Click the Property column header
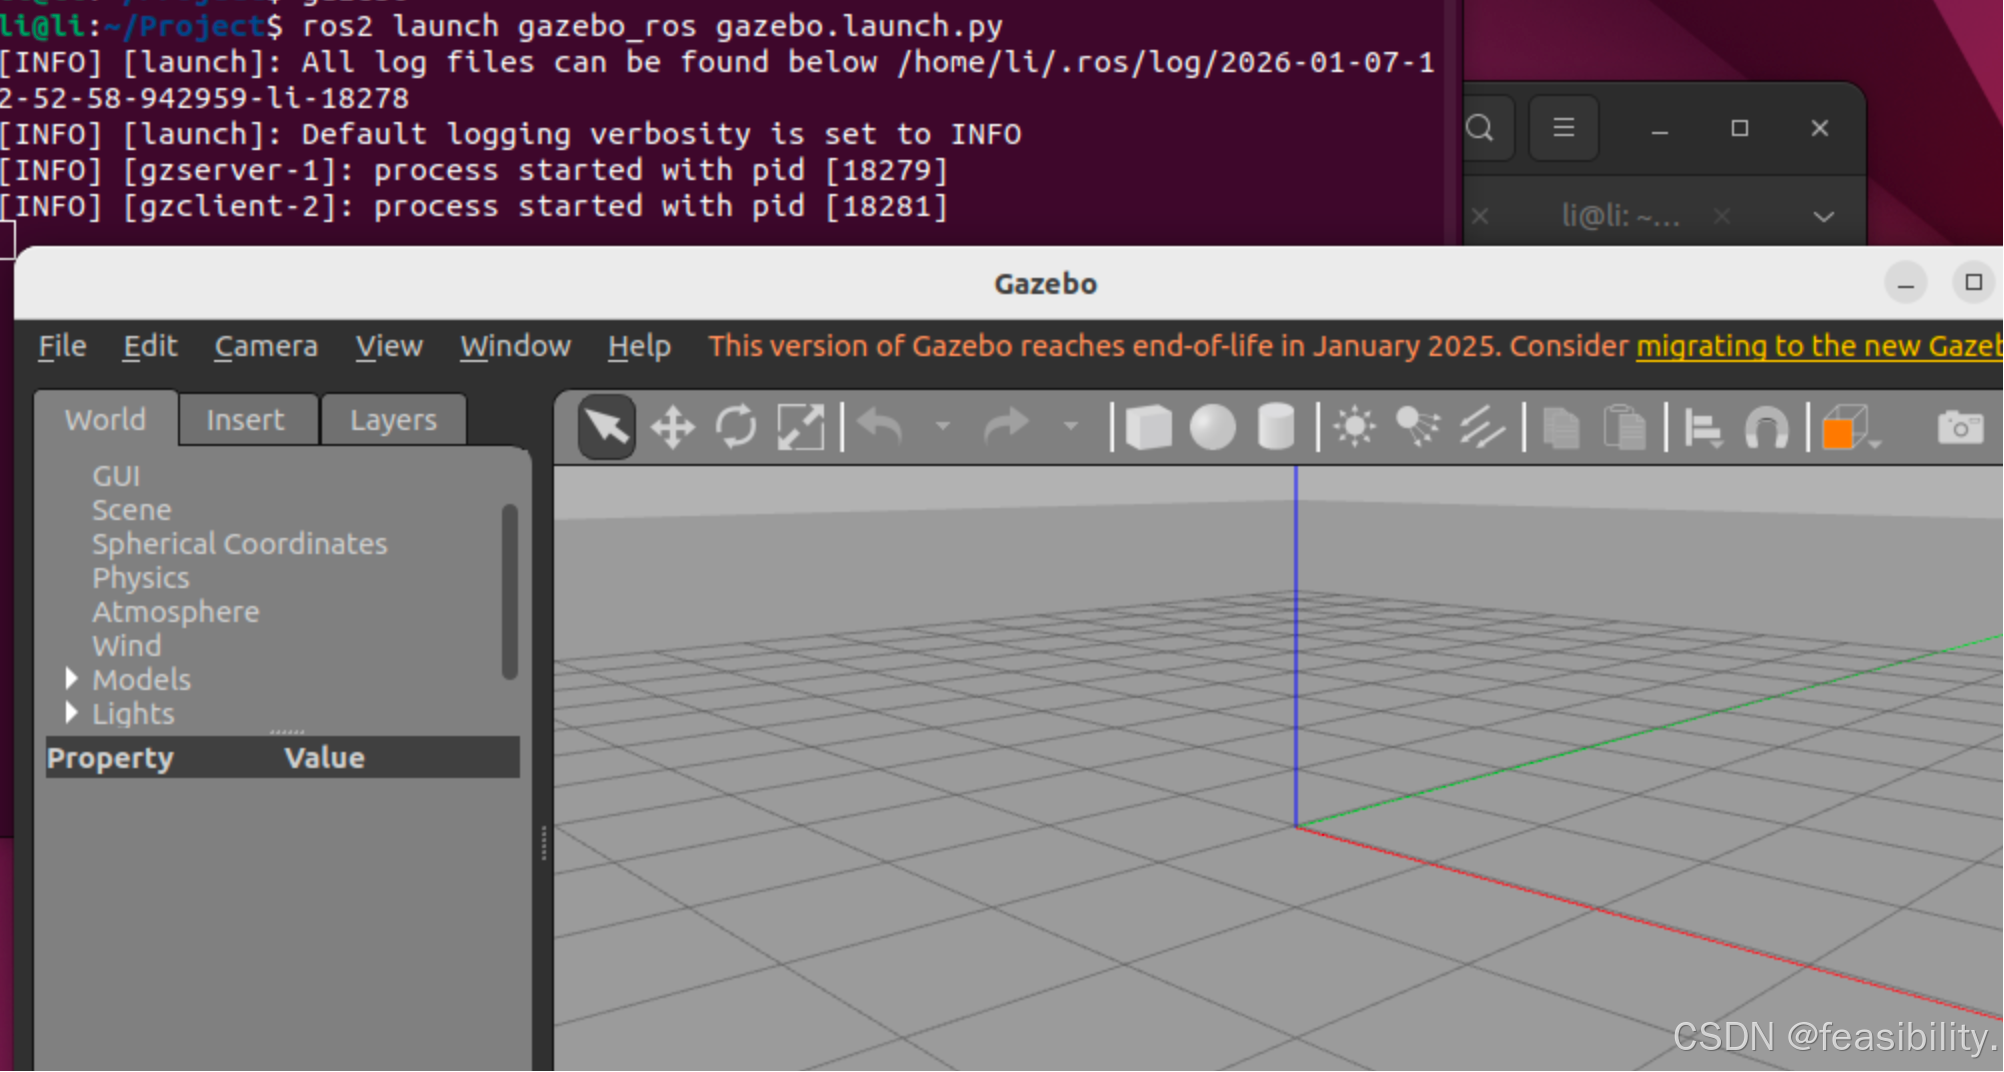This screenshot has height=1072, width=2004. 110,758
